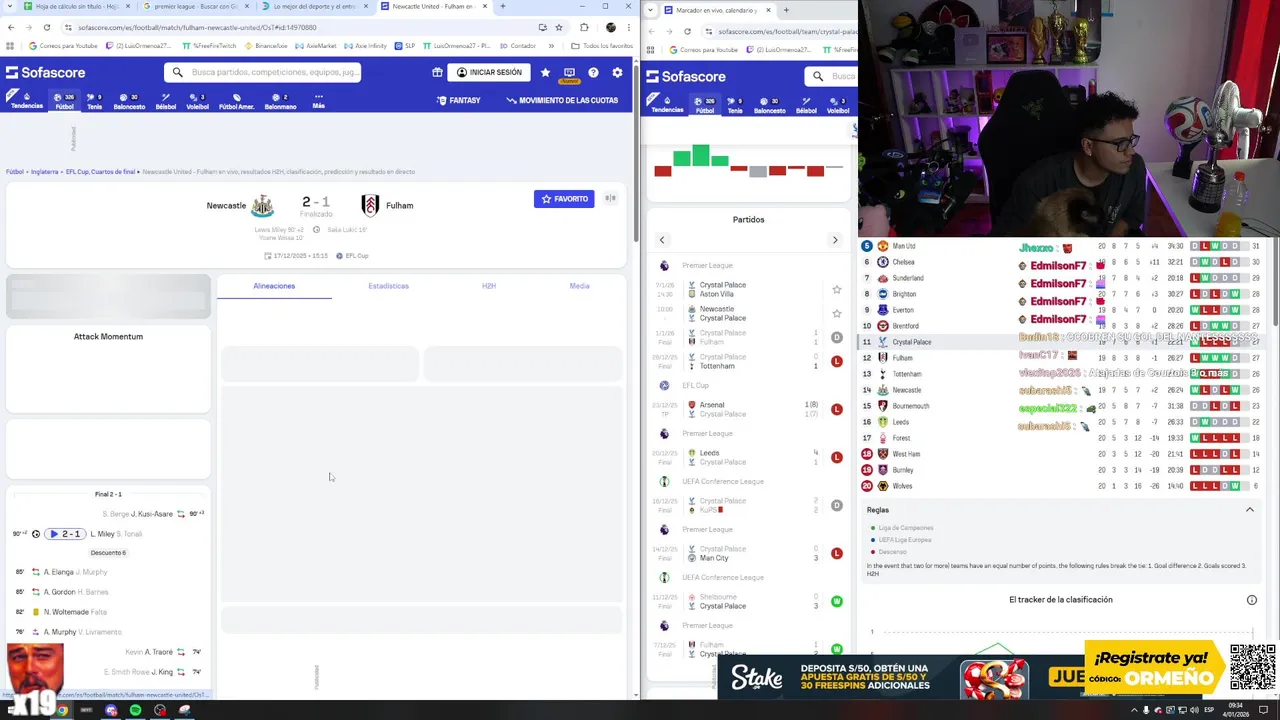Select Béisbol sport tab in left window
The image size is (1280, 720).
pyautogui.click(x=166, y=101)
